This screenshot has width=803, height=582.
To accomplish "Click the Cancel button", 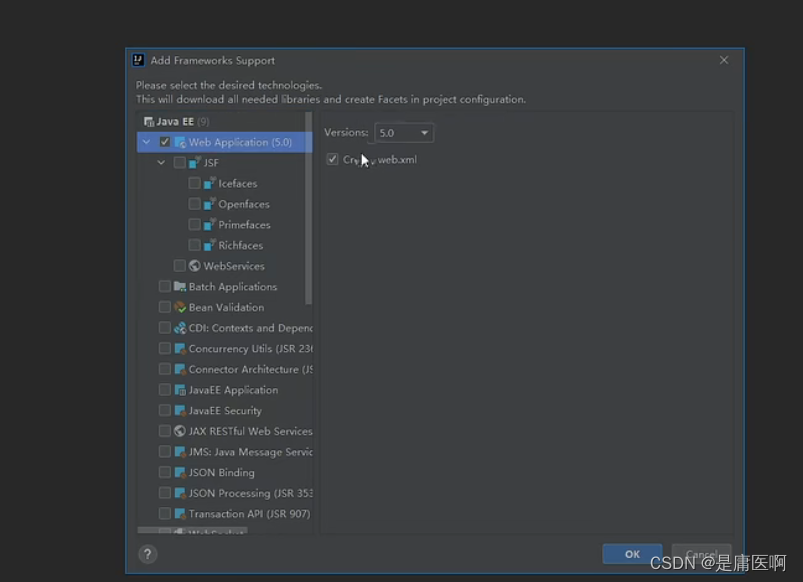I will pos(701,554).
